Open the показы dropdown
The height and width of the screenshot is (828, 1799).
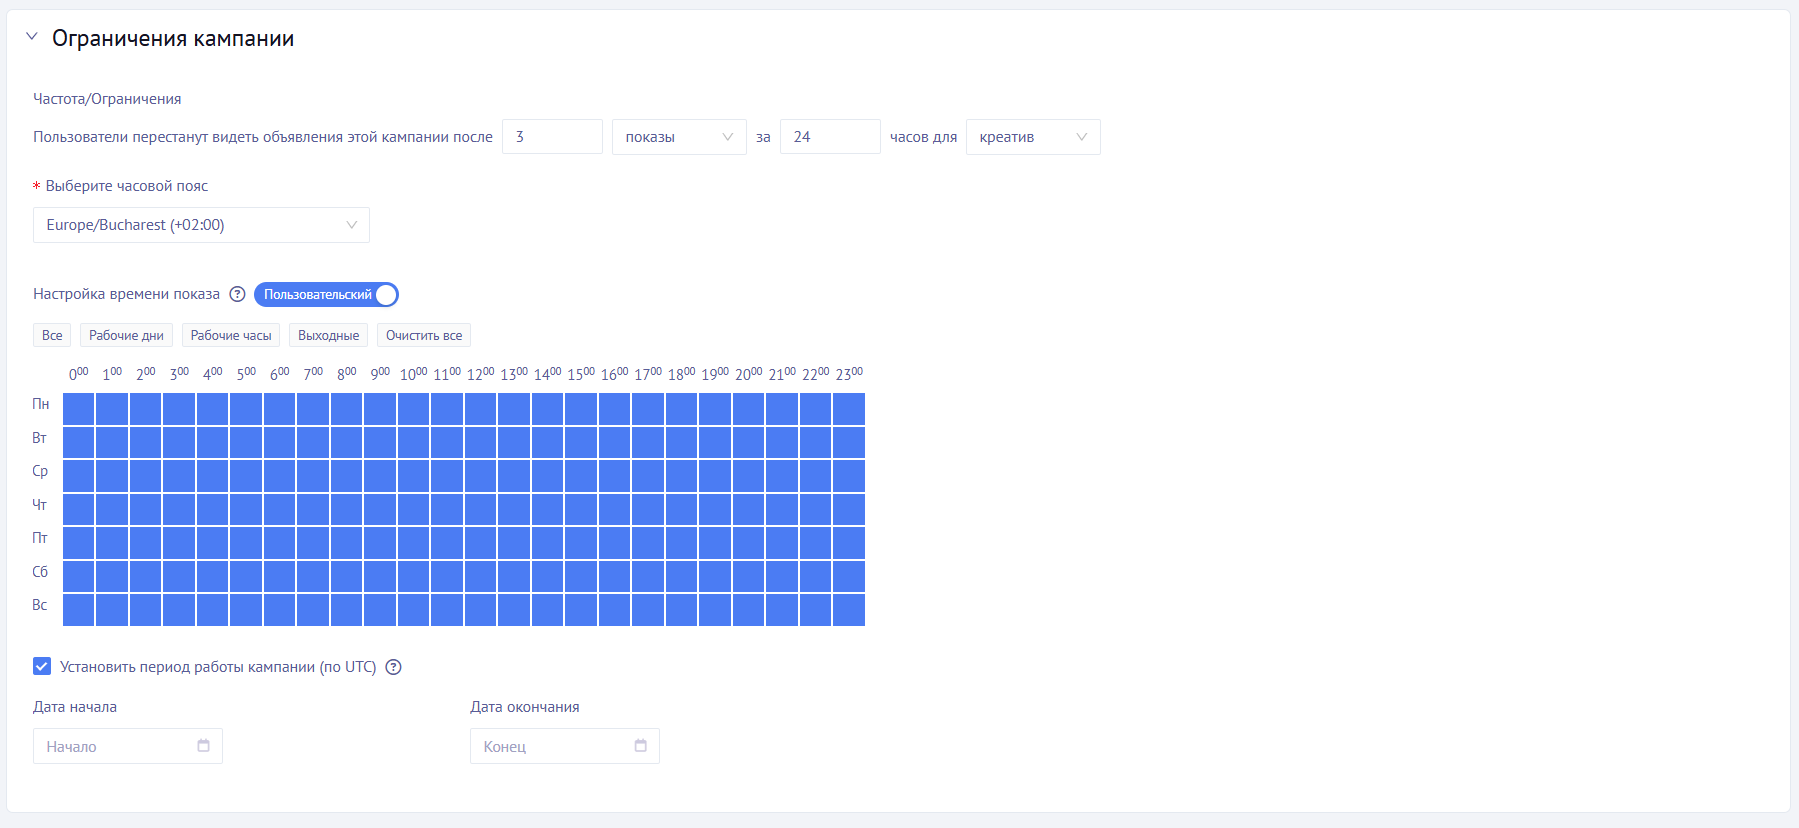coord(678,137)
